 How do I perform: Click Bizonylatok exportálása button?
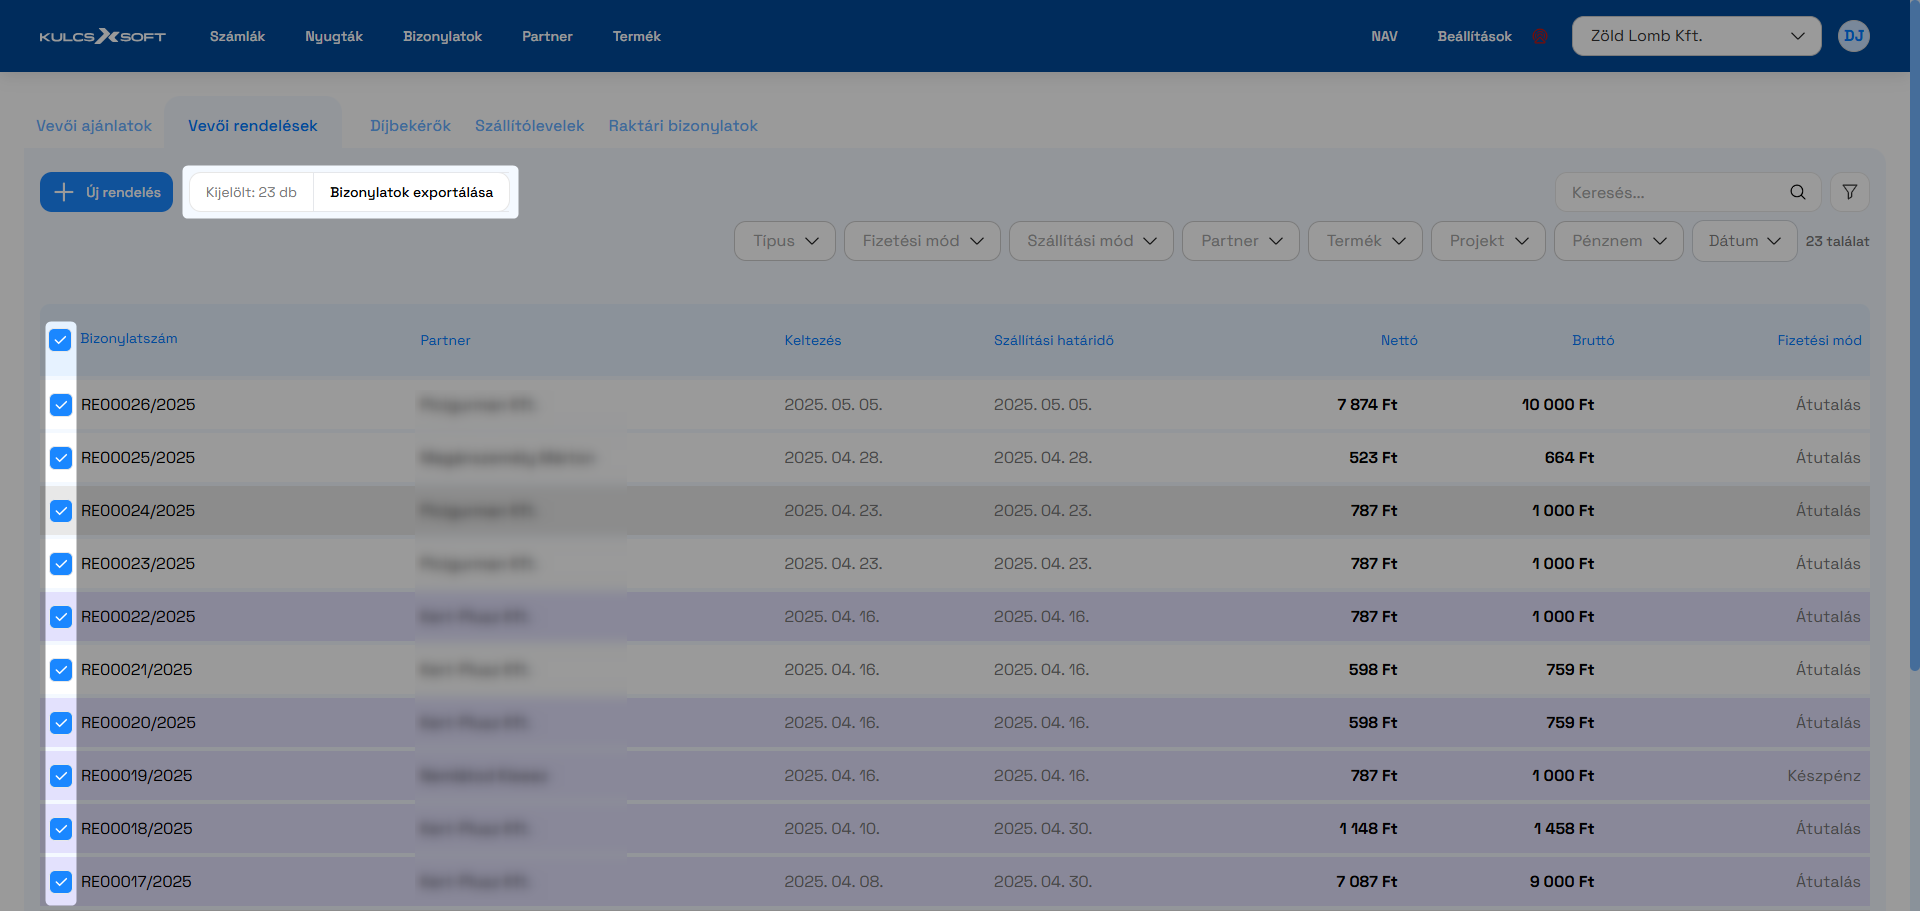point(412,192)
